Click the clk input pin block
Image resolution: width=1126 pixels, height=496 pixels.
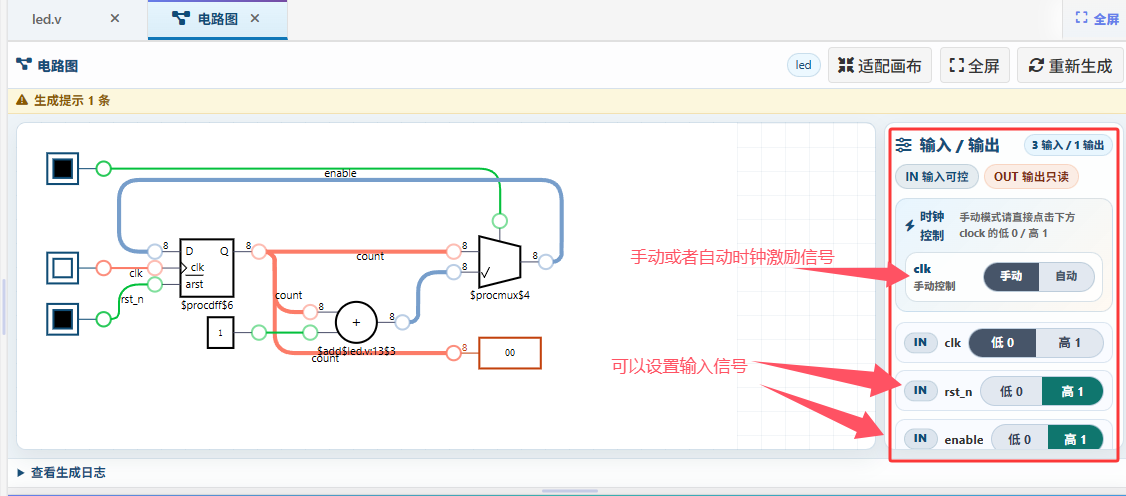tap(62, 268)
